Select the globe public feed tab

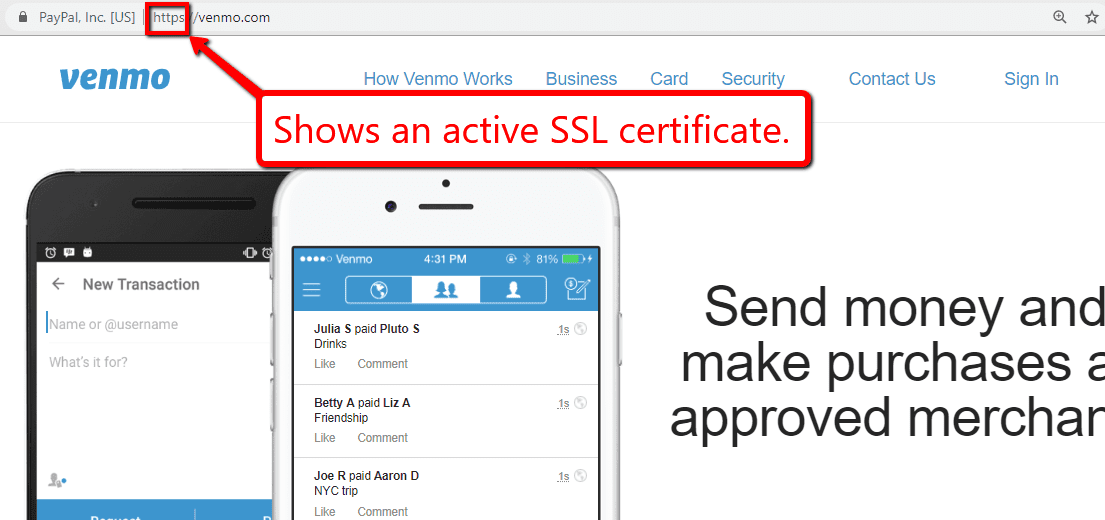click(379, 290)
